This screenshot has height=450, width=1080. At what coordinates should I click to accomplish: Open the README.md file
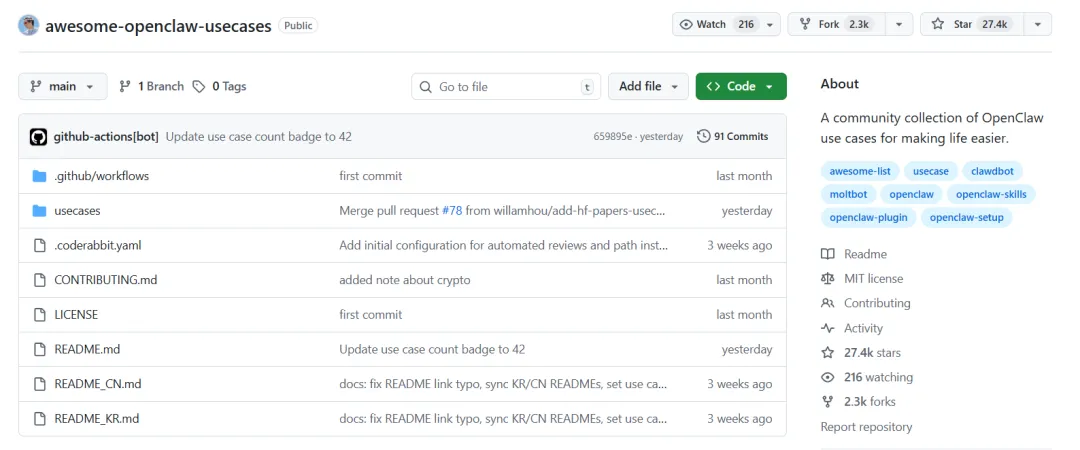[x=87, y=349]
